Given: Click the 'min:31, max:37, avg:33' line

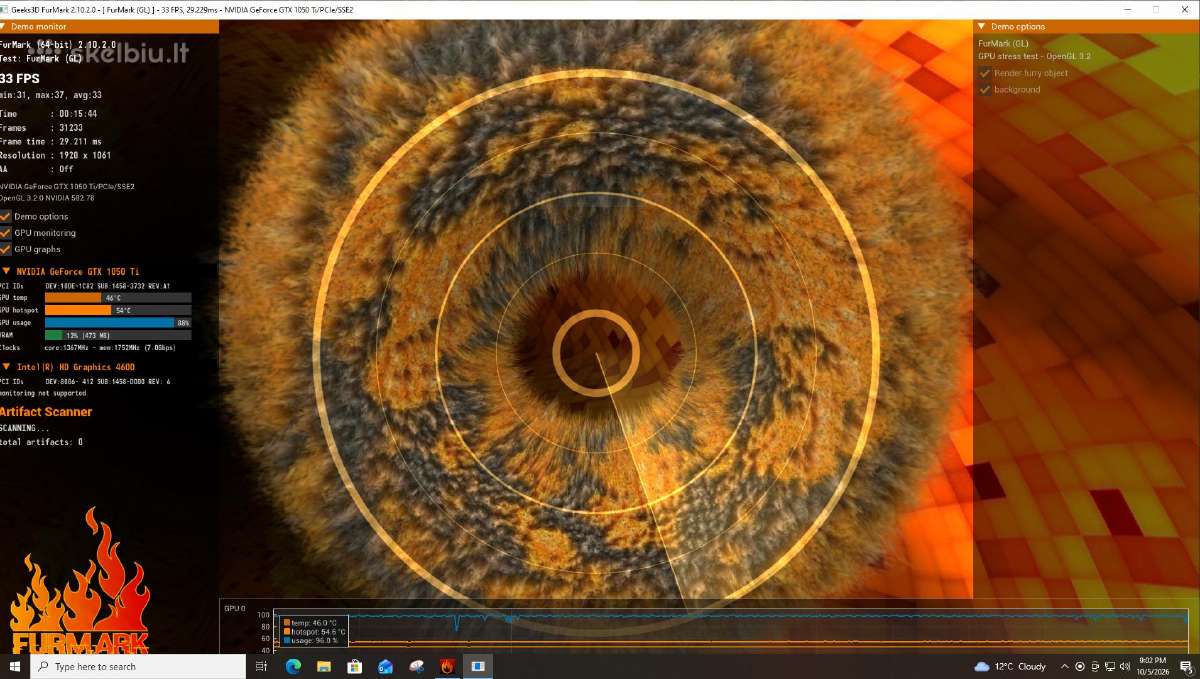Looking at the screenshot, I should 50,95.
